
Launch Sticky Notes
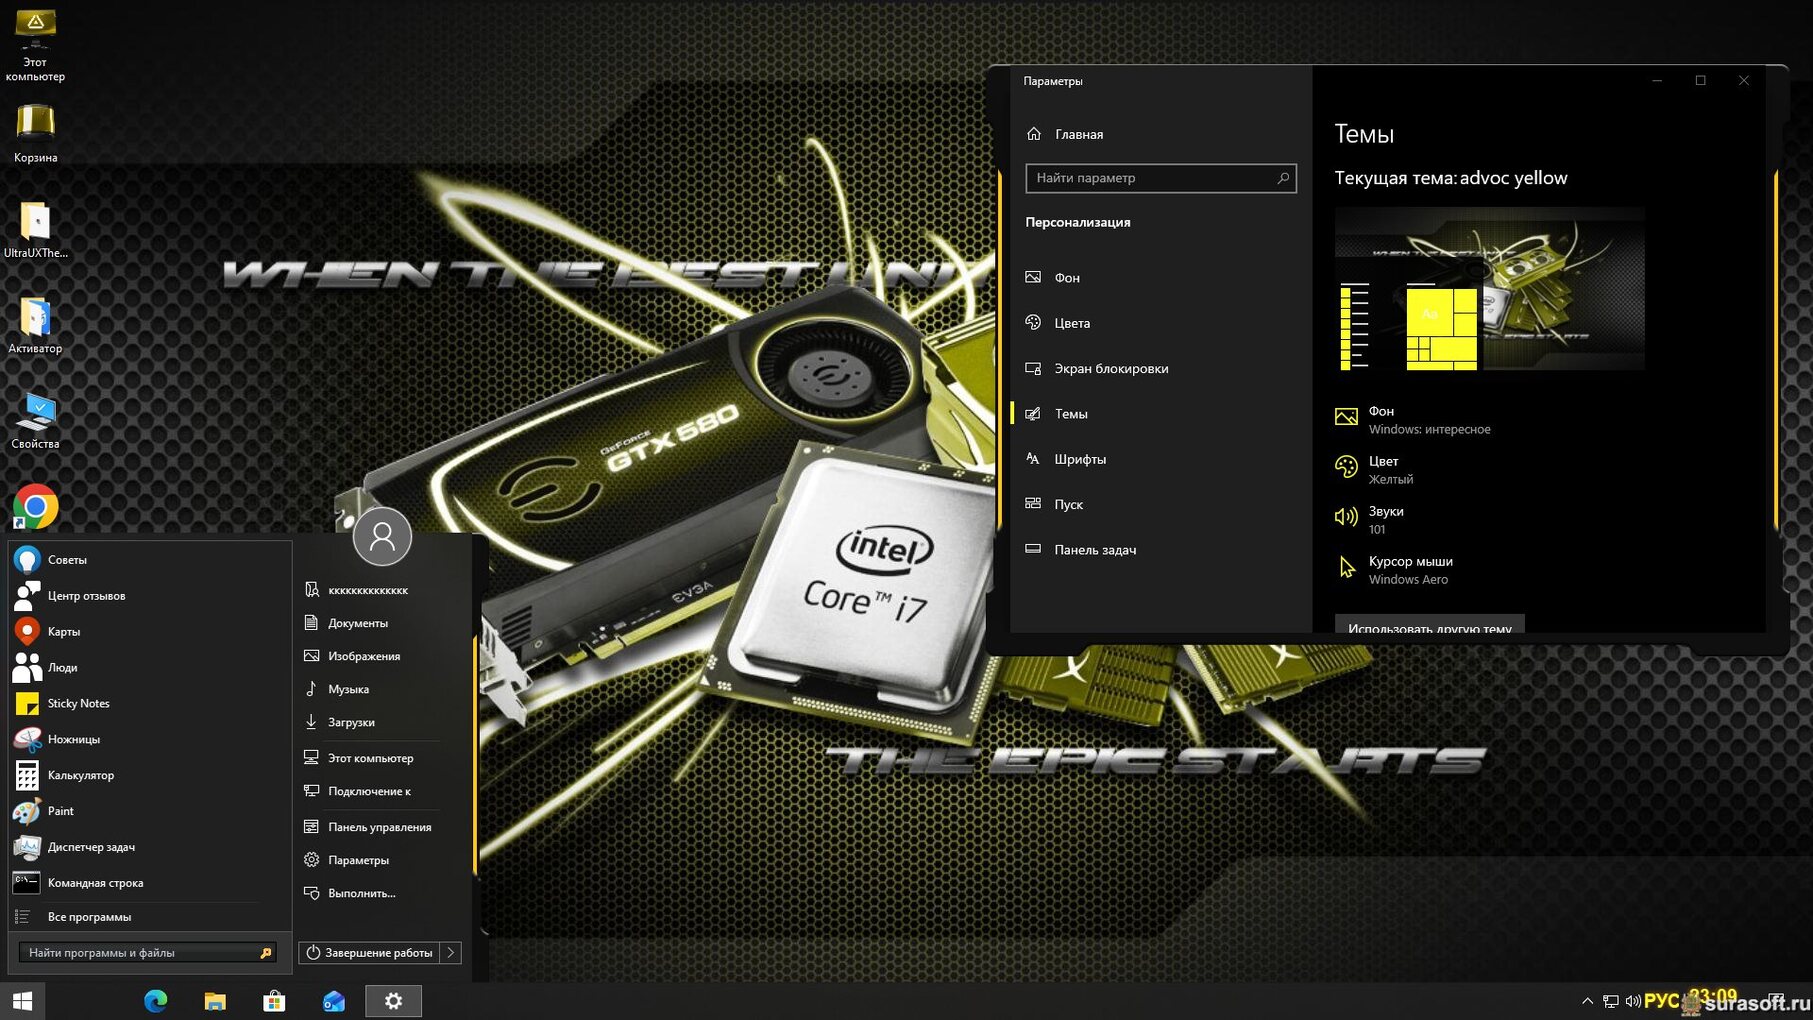[150, 704]
